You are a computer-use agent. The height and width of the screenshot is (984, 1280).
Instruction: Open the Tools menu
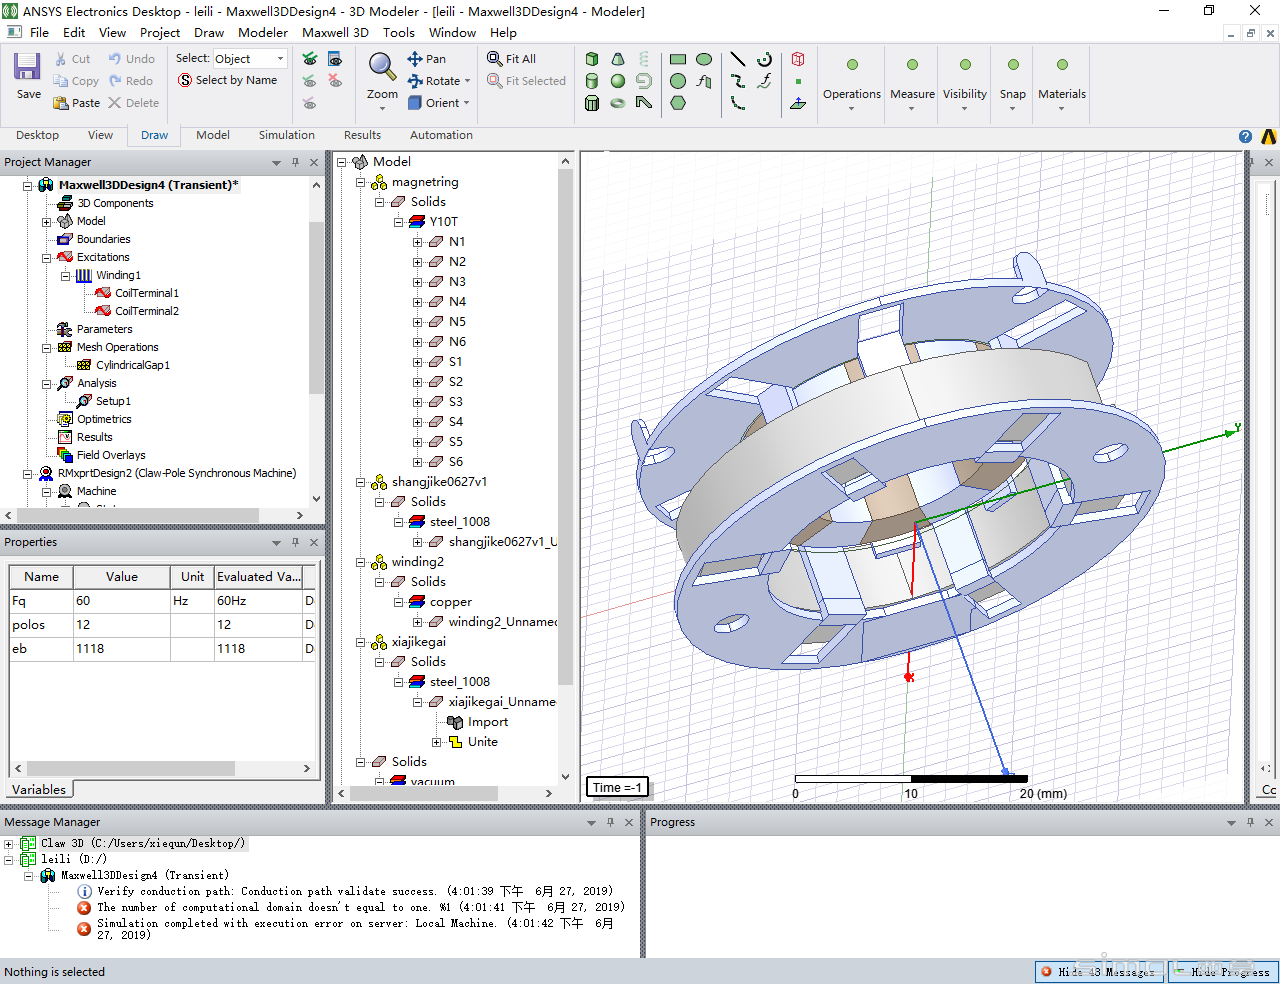click(399, 32)
